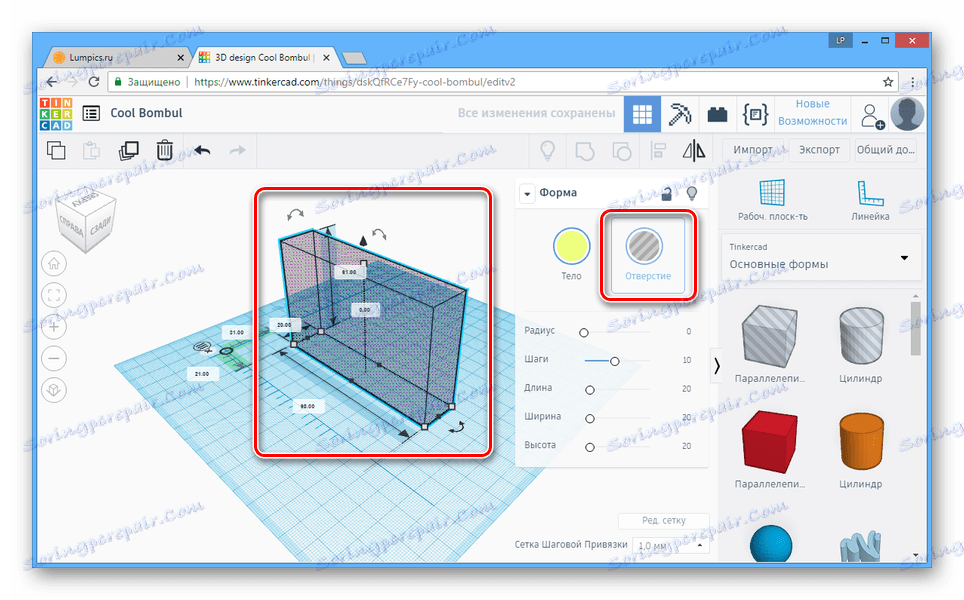
Task: Click the invite user icon
Action: point(872,116)
